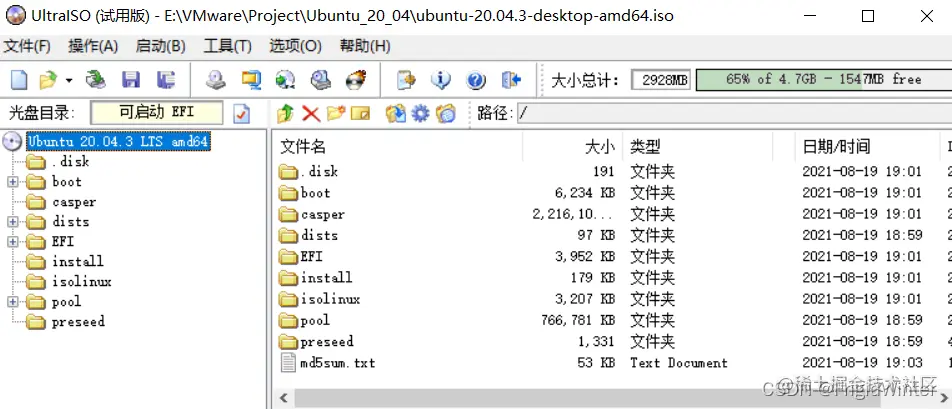Expand the pool folder in tree
The image size is (952, 409).
pyautogui.click(x=13, y=302)
